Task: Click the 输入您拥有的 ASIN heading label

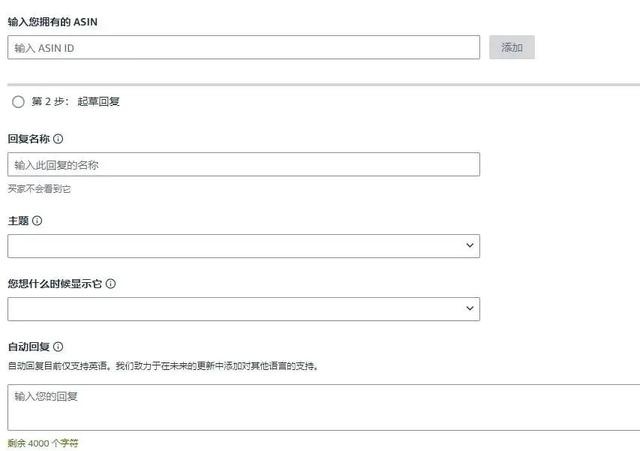Action: click(x=53, y=22)
